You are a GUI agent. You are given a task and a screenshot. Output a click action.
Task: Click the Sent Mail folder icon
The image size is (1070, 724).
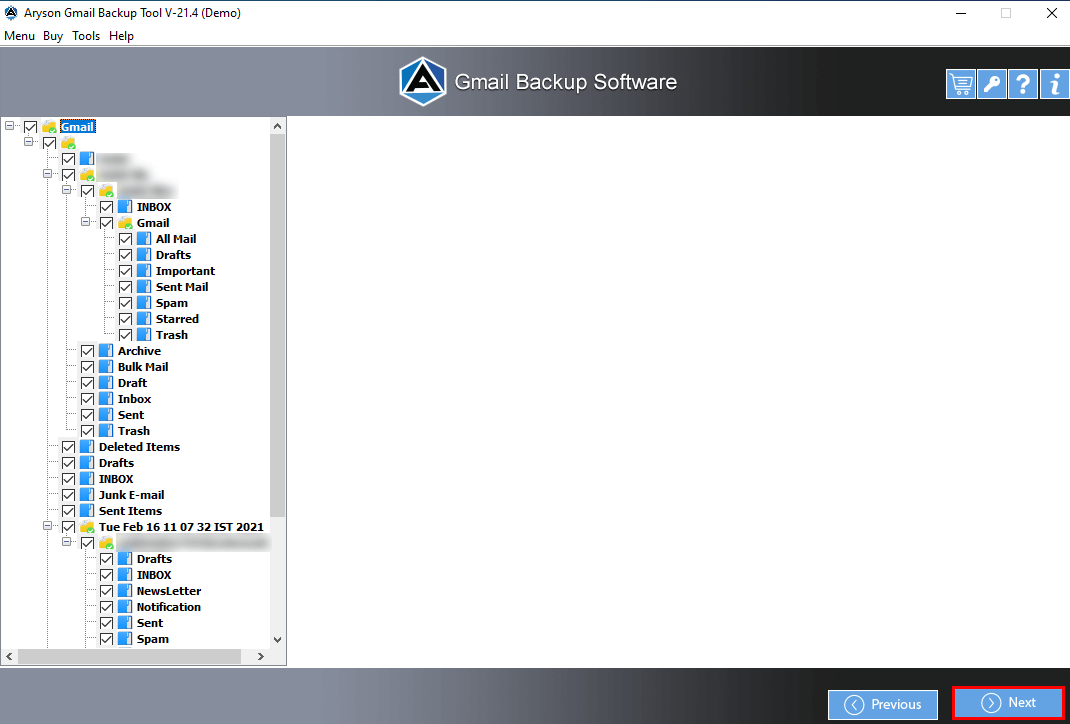144,287
